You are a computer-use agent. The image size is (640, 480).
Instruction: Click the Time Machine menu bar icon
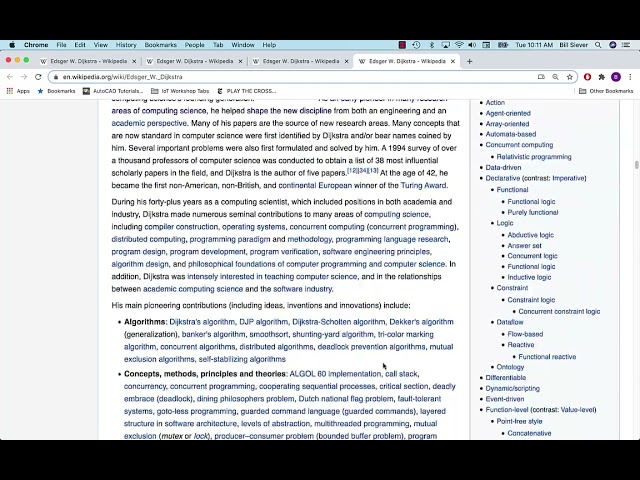(416, 45)
